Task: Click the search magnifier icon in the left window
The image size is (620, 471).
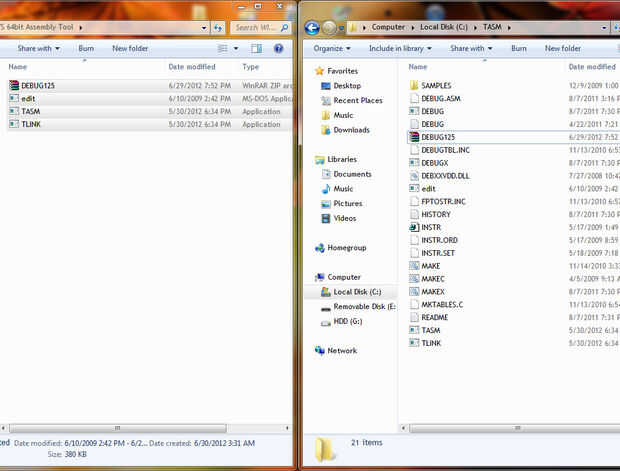Action: click(284, 28)
